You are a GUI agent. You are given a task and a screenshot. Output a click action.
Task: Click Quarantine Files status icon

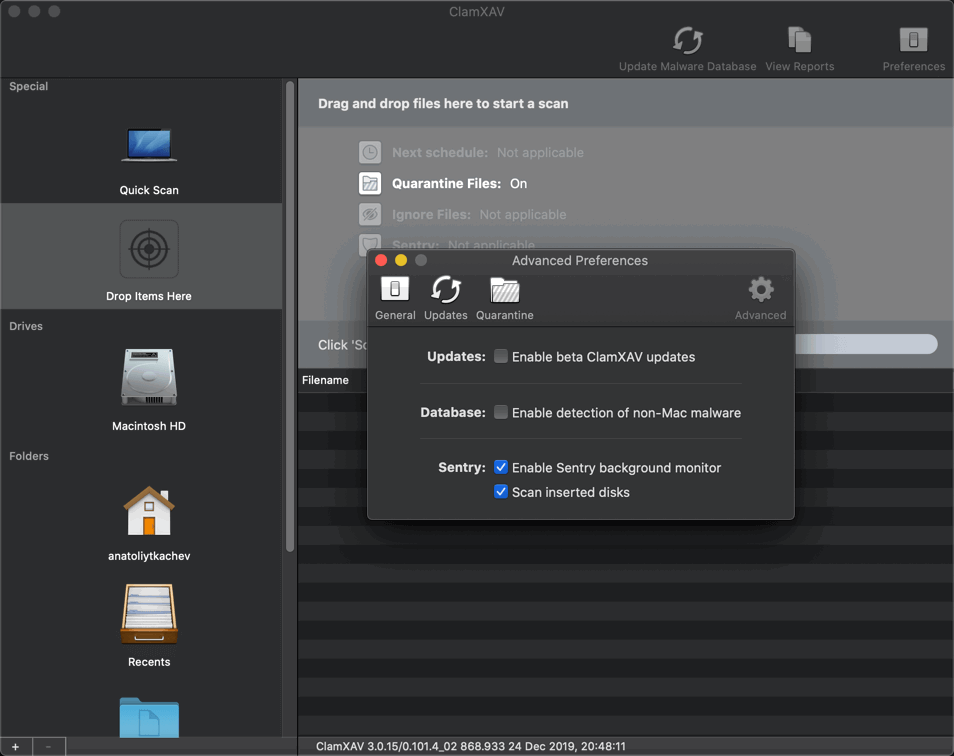click(x=370, y=183)
